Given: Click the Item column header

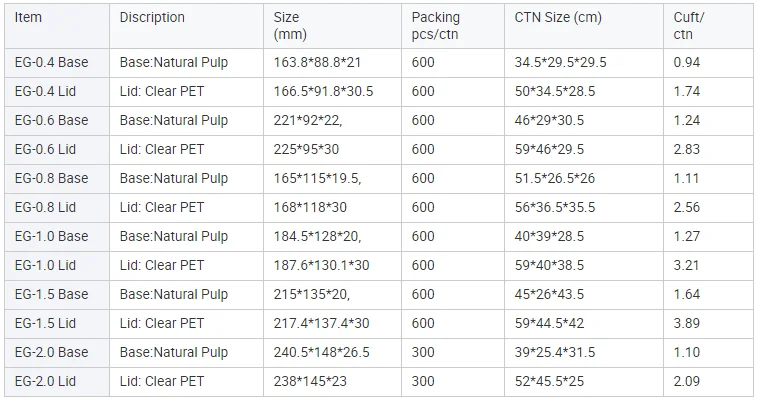Looking at the screenshot, I should point(28,17).
